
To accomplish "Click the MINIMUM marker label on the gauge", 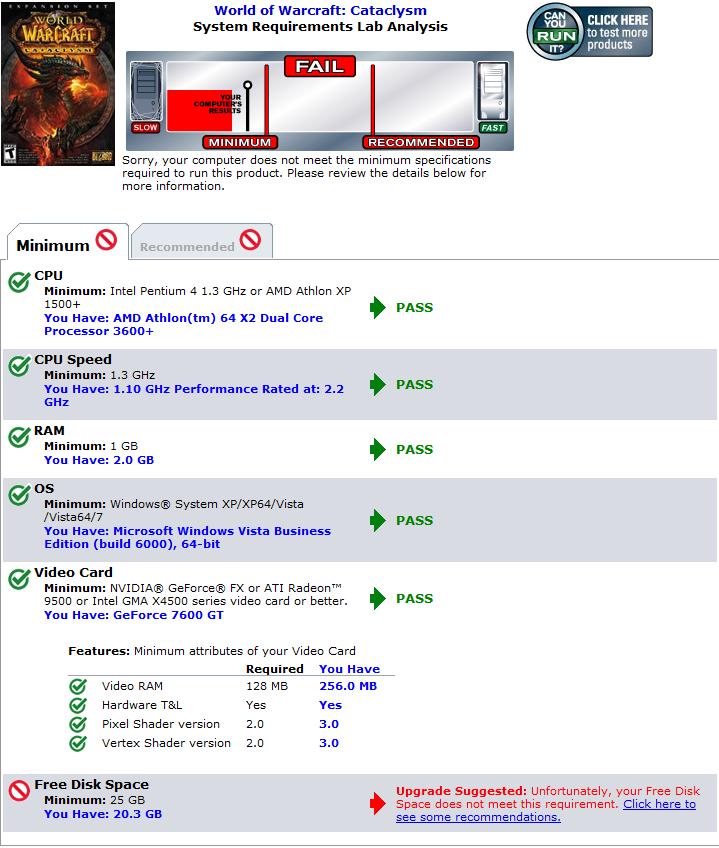I will tap(240, 142).
